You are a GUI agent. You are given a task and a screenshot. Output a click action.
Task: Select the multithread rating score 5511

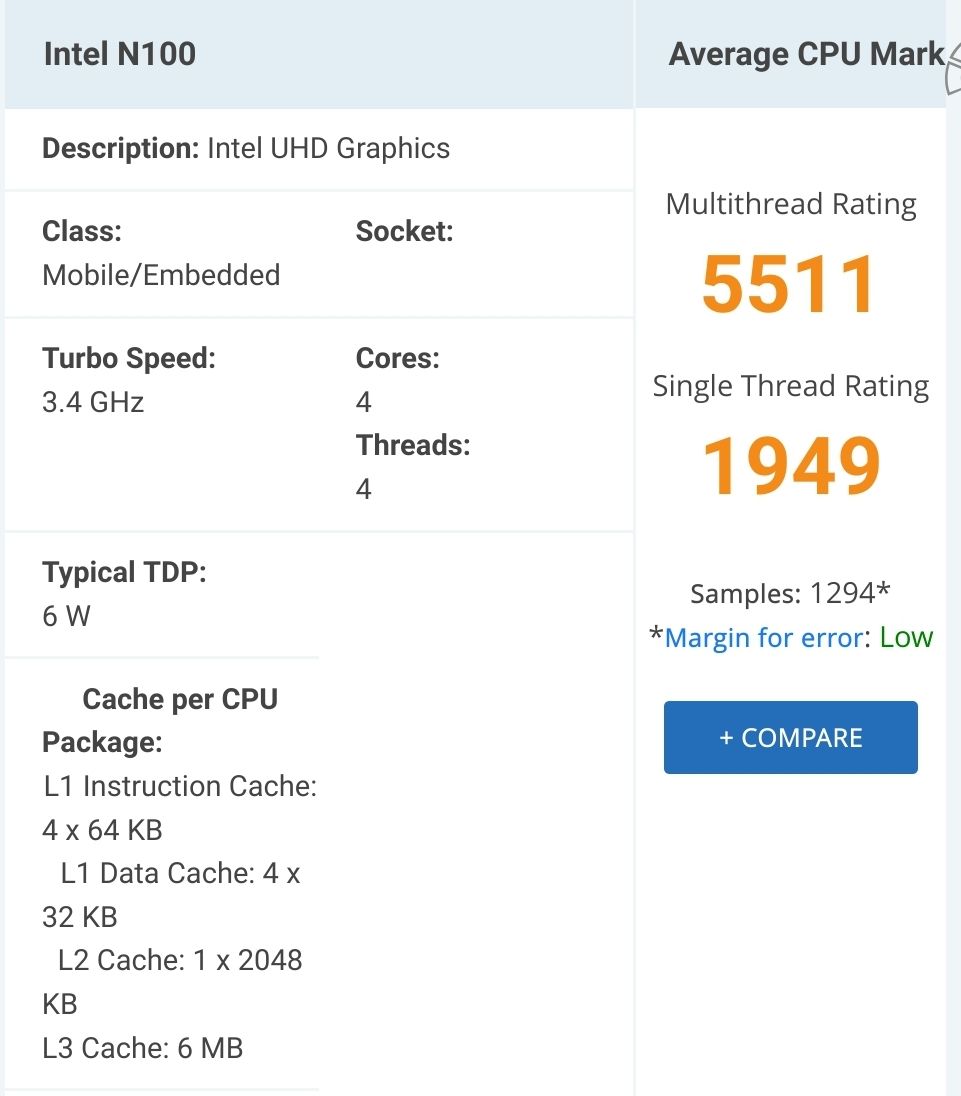pyautogui.click(x=790, y=285)
